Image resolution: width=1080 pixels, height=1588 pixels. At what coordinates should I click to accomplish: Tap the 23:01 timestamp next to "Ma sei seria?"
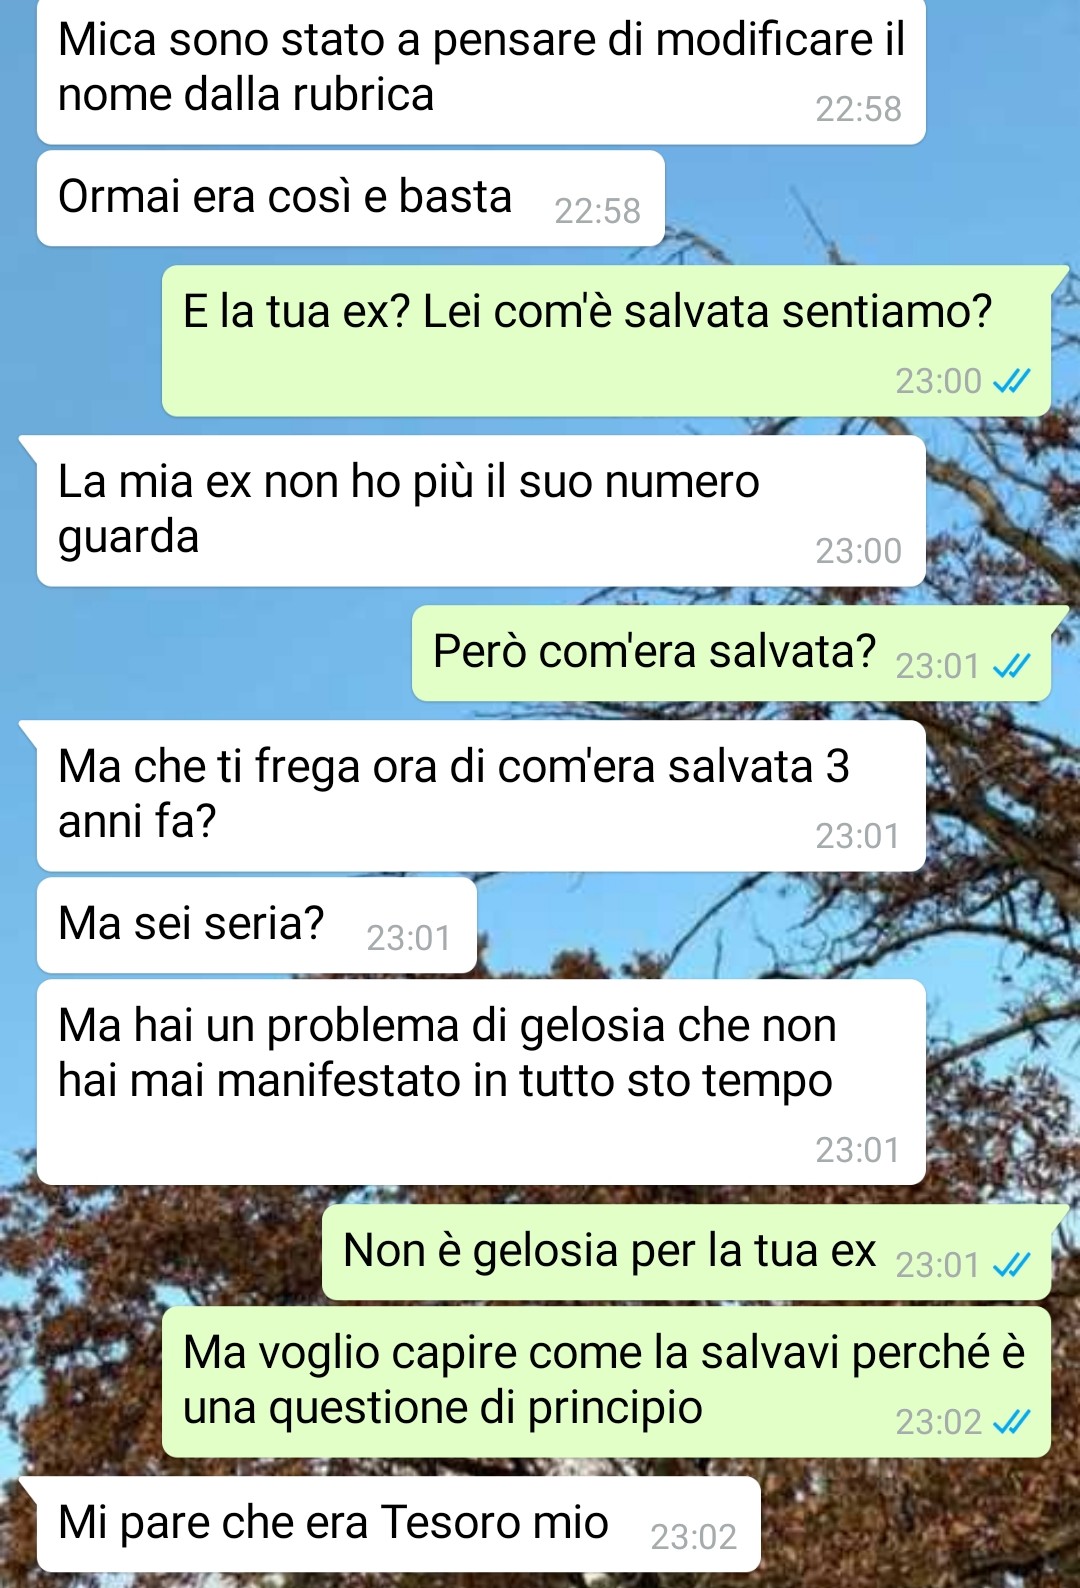[409, 938]
